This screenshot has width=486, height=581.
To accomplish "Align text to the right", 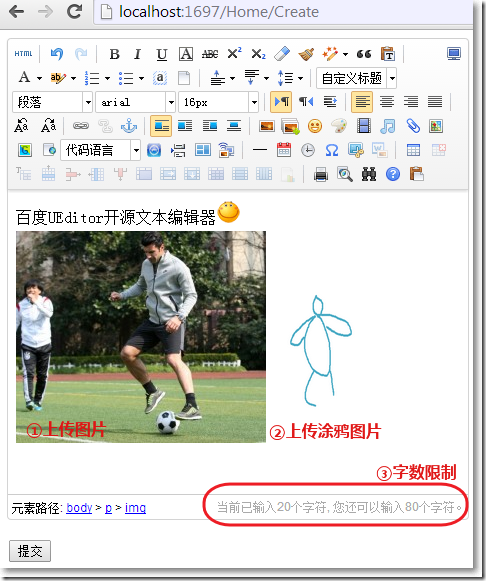I will [411, 102].
